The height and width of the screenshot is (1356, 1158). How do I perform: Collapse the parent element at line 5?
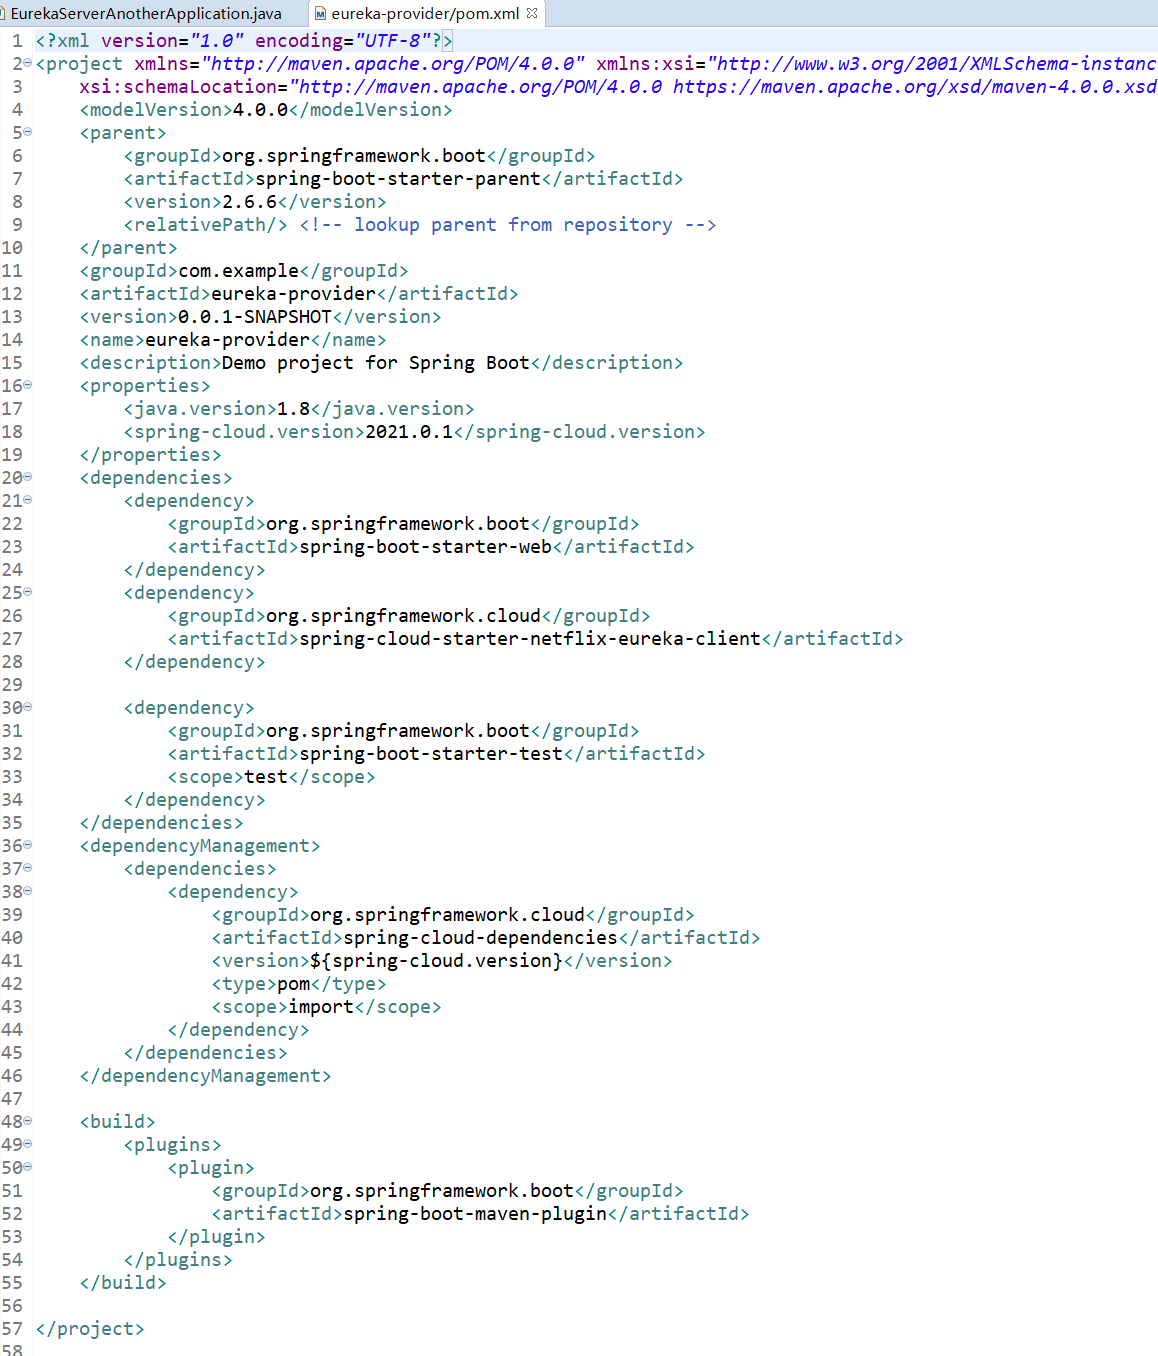pos(28,132)
